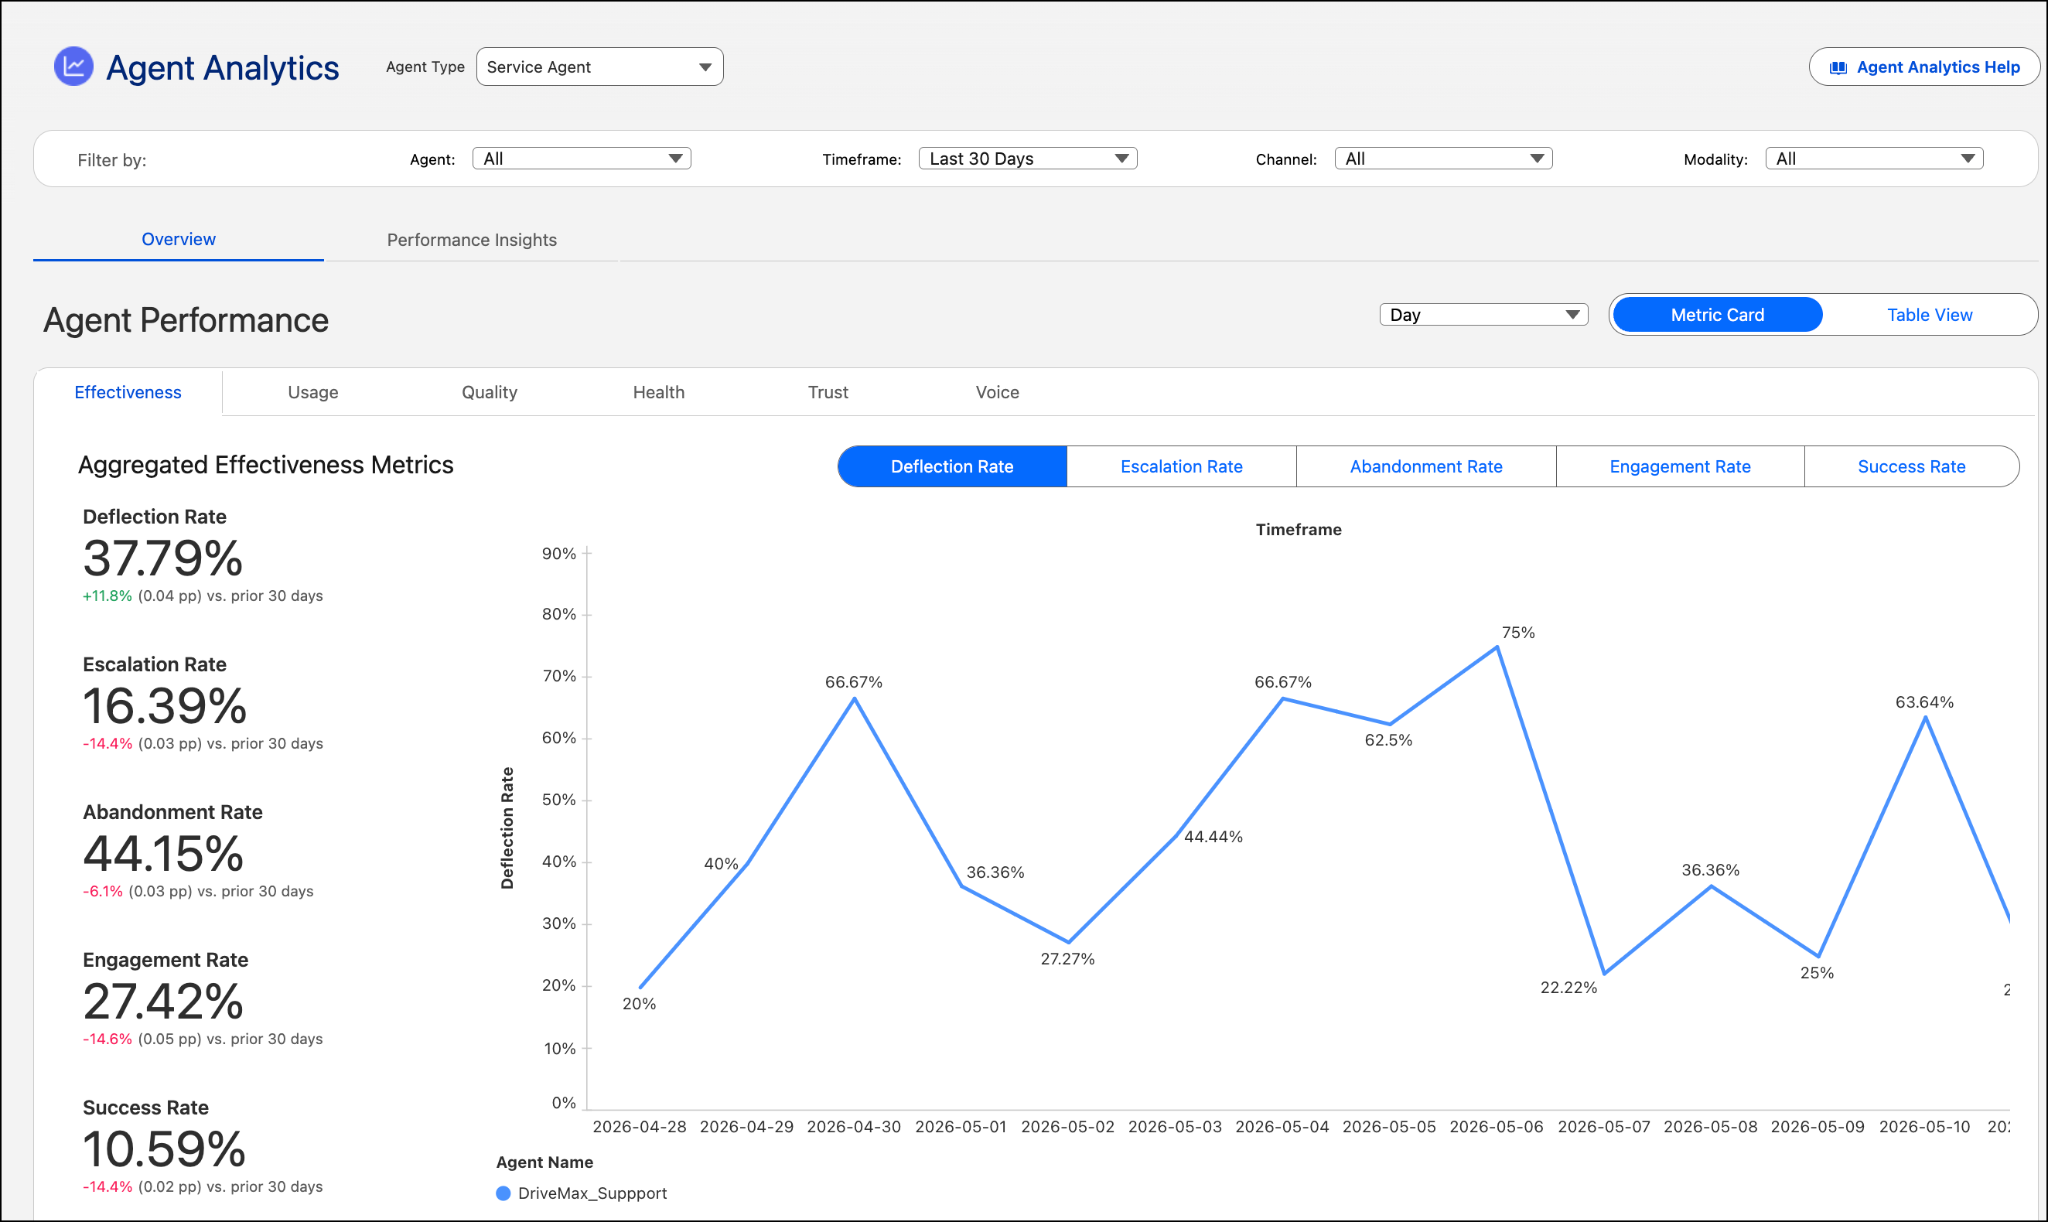Open the Modality filter dropdown
Viewport: 2048px width, 1222px height.
1874,159
